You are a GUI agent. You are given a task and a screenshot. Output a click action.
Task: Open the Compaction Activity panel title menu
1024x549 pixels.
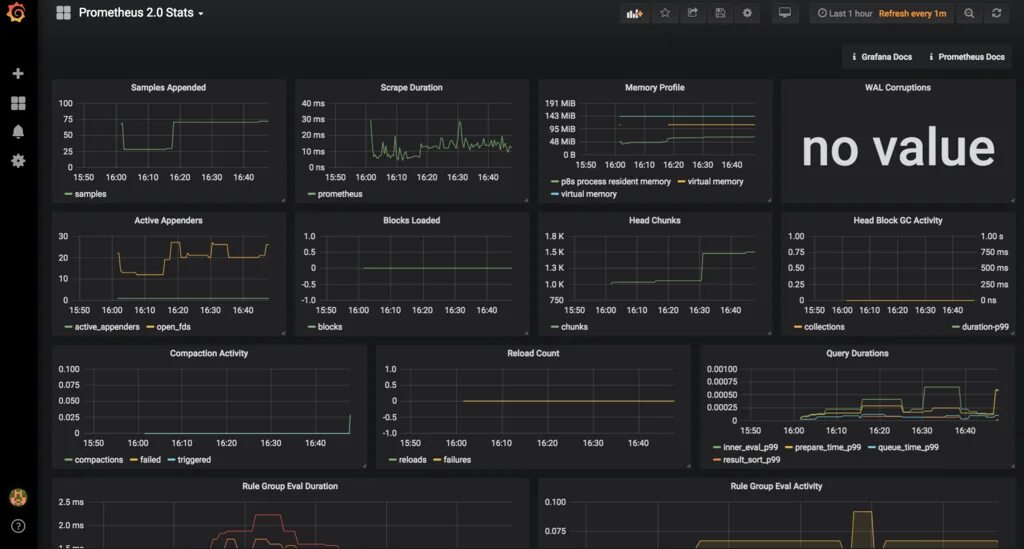209,353
